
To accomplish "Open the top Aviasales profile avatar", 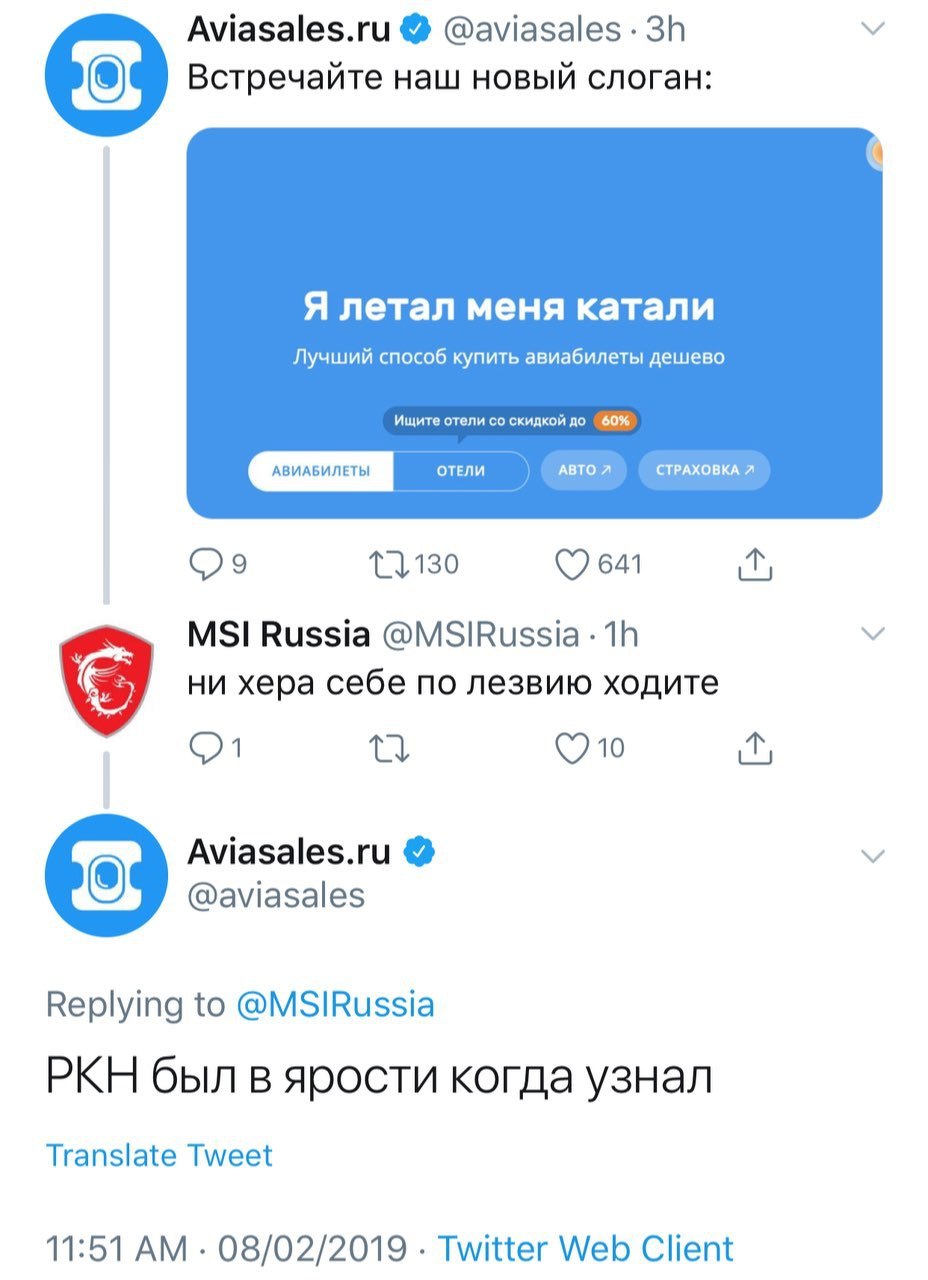I will (107, 74).
